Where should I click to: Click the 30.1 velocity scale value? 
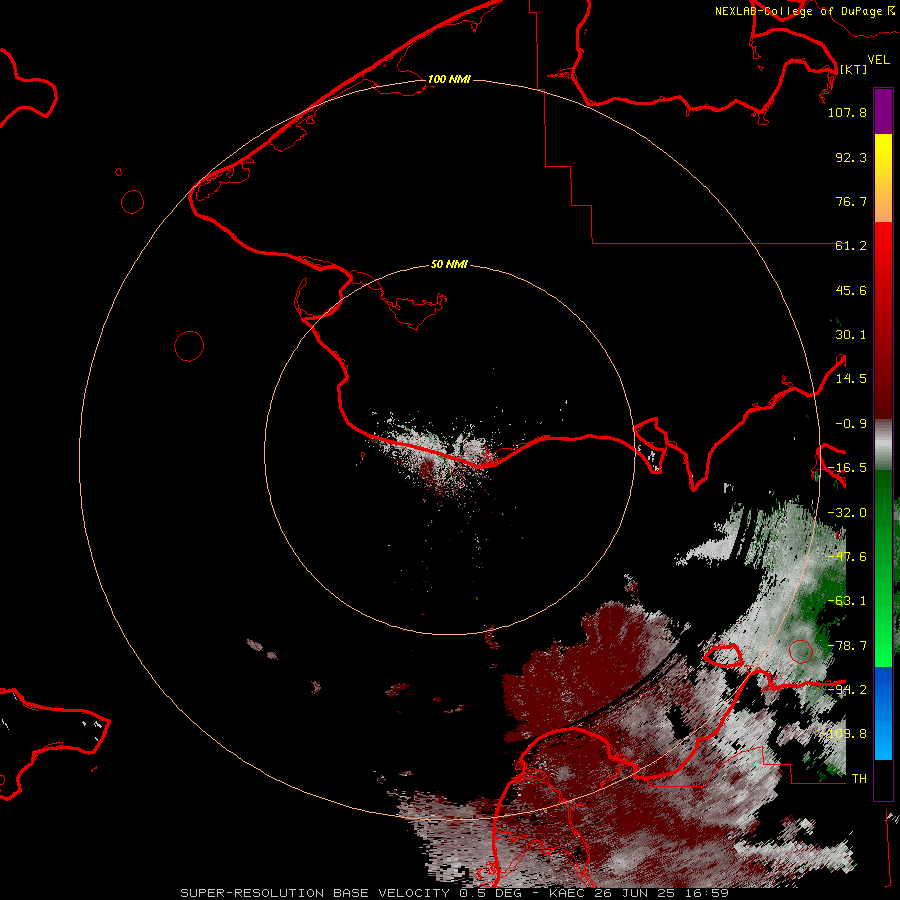coord(851,335)
